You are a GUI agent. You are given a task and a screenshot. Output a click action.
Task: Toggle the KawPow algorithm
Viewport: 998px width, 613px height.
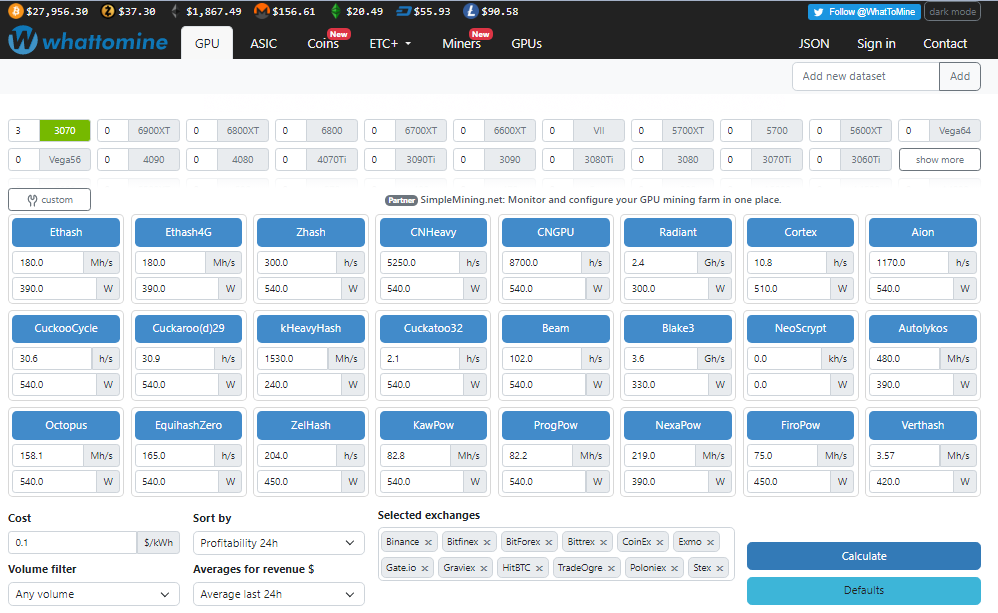(433, 425)
